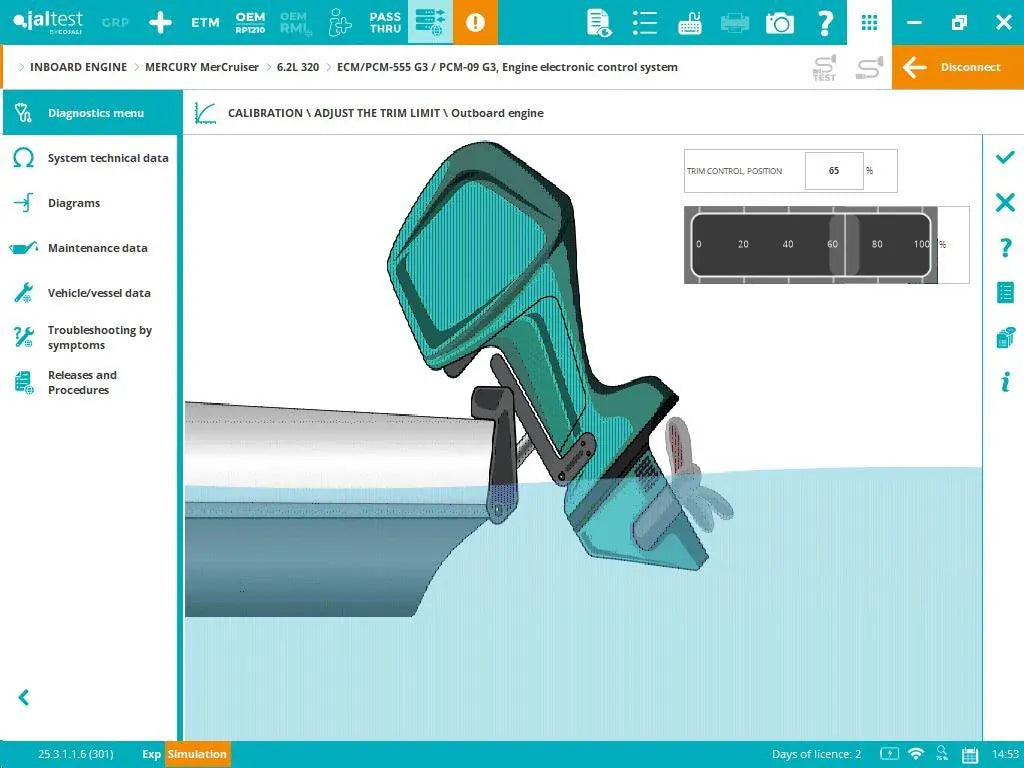Open the keyboard input icon

[x=690, y=22]
